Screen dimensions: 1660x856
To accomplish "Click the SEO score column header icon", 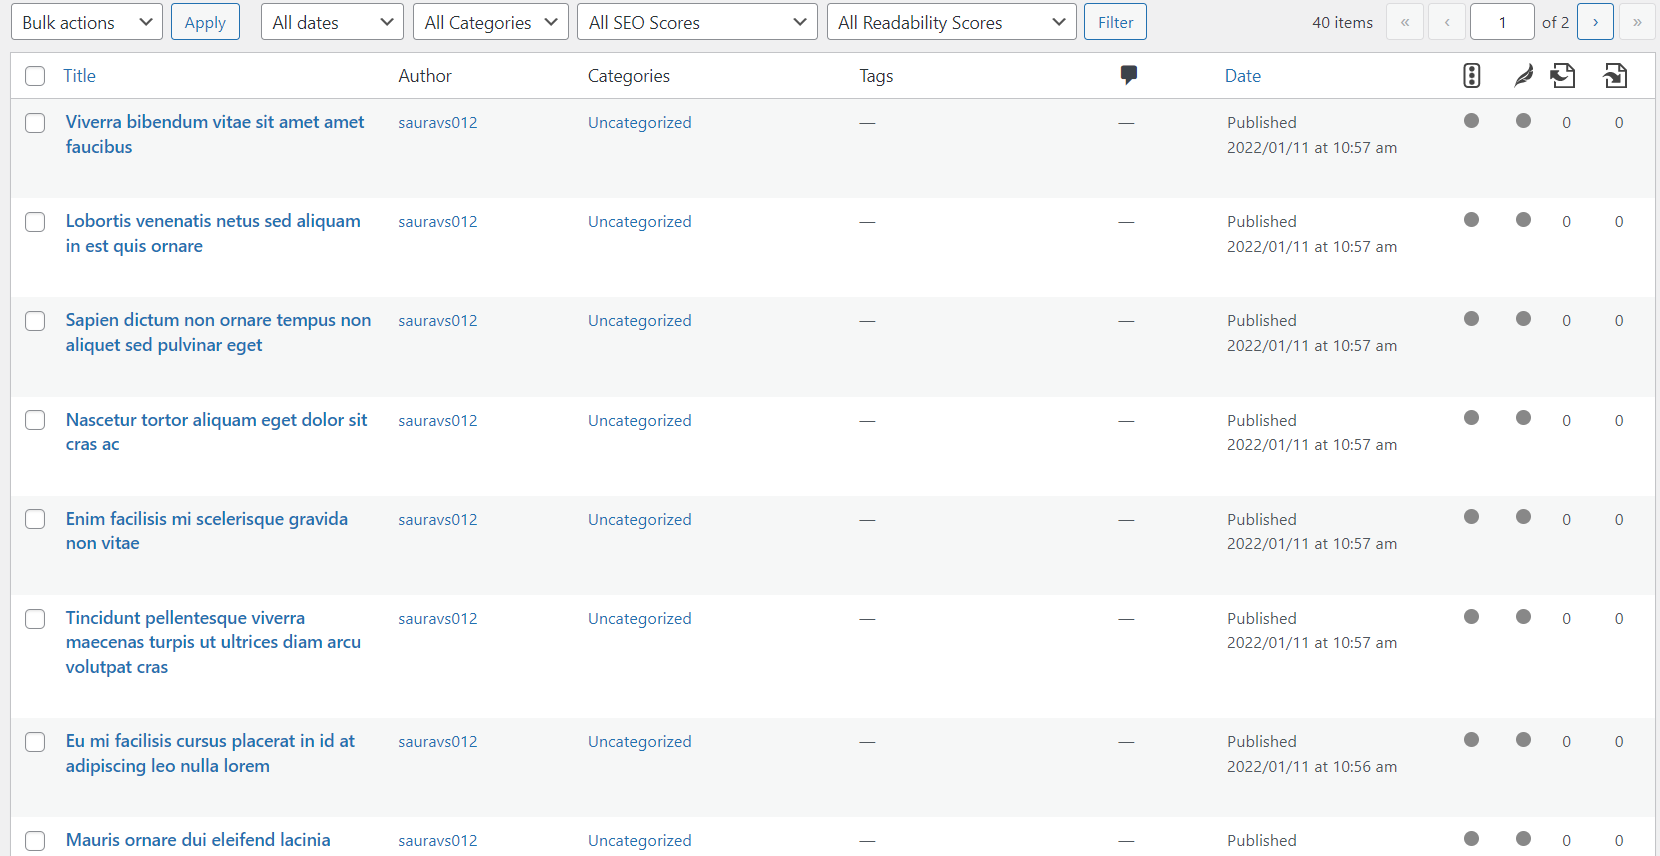I will coord(1471,75).
